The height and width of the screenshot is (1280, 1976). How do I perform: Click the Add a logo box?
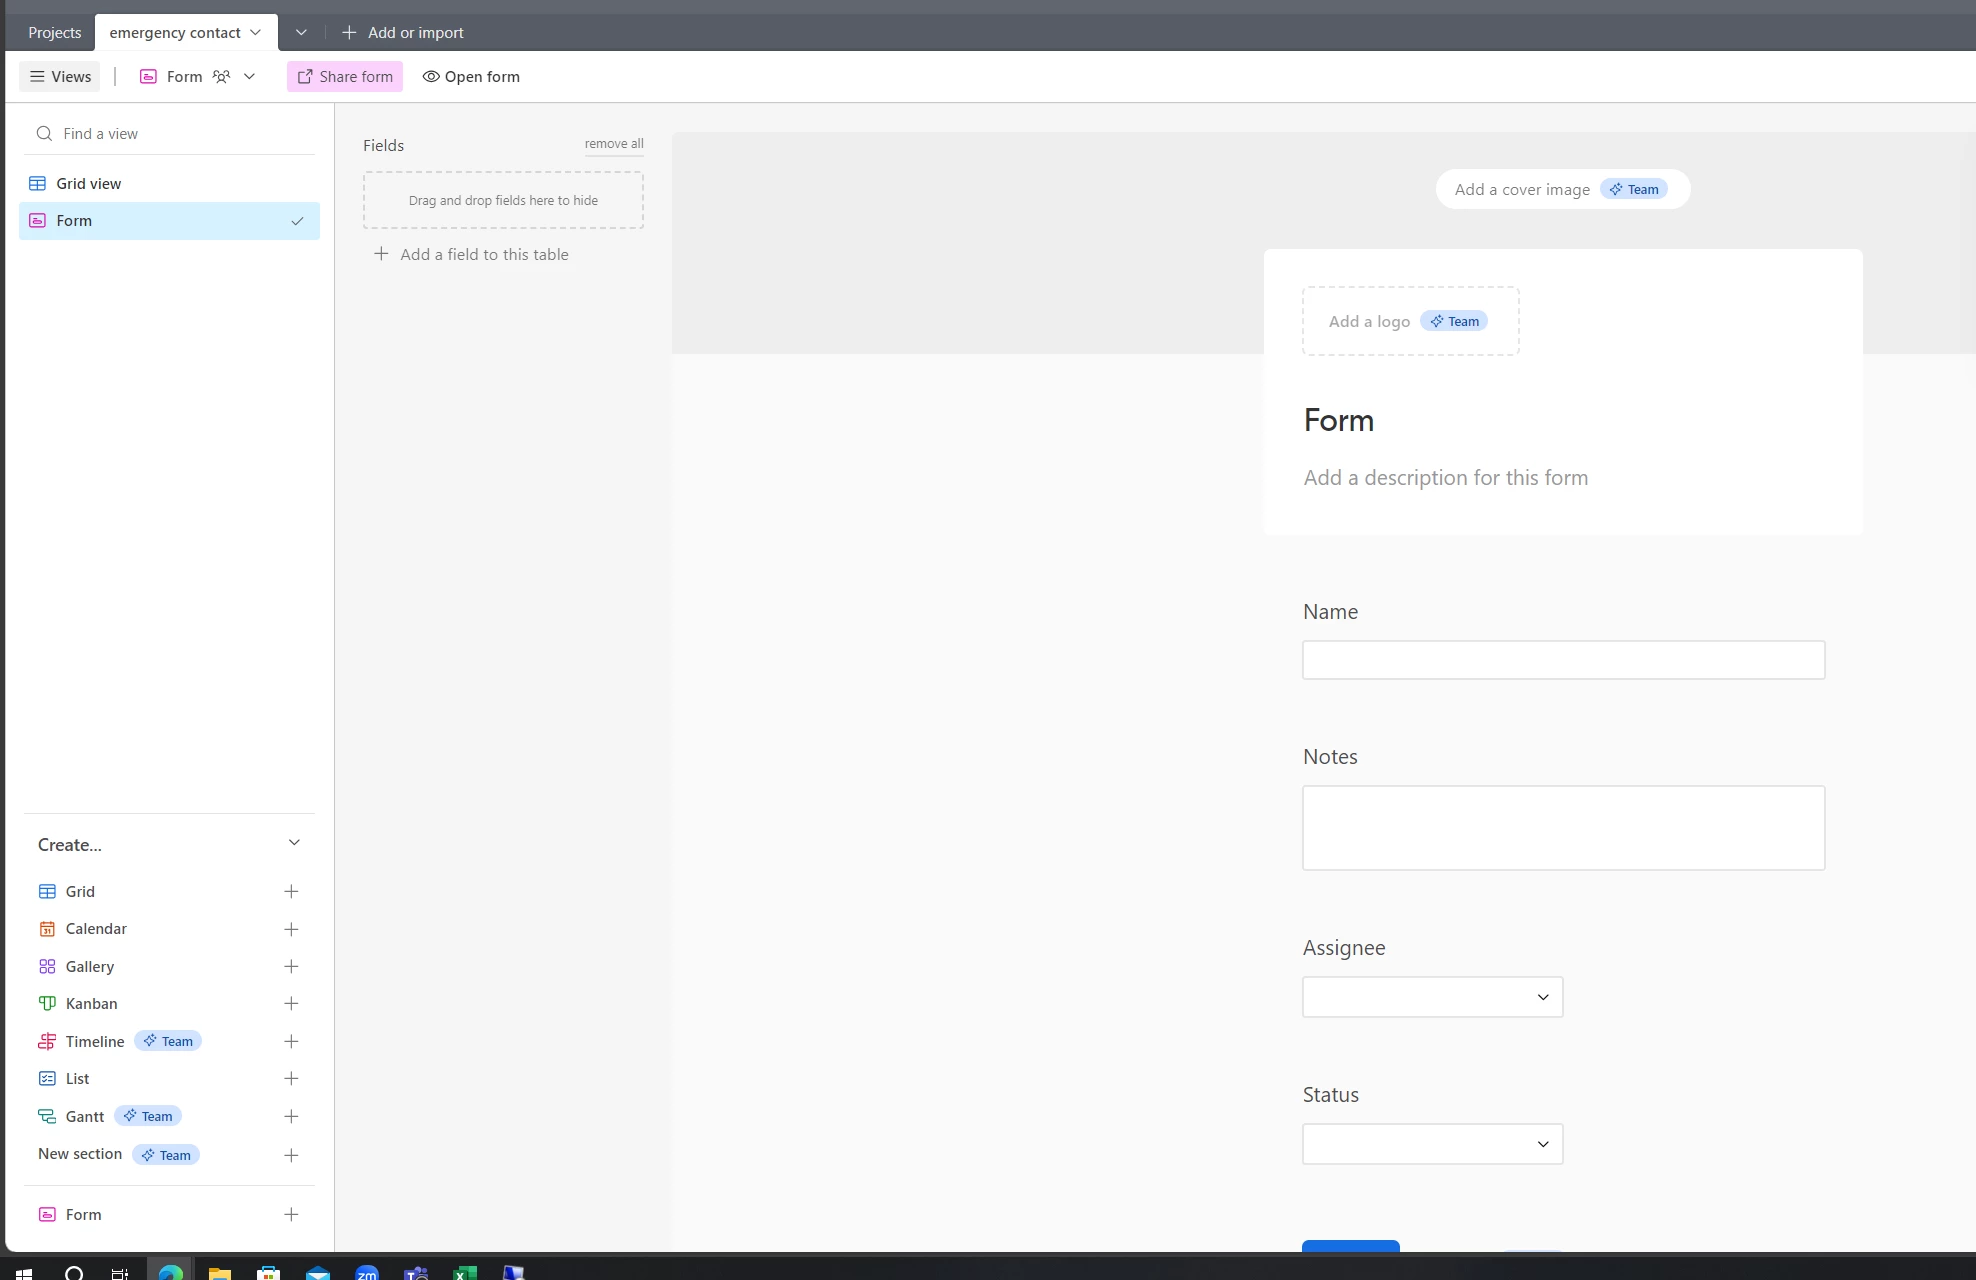1410,321
